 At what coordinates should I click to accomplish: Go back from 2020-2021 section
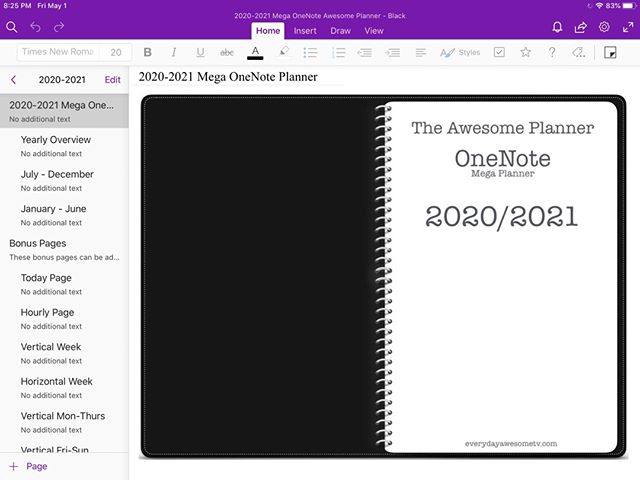click(13, 80)
